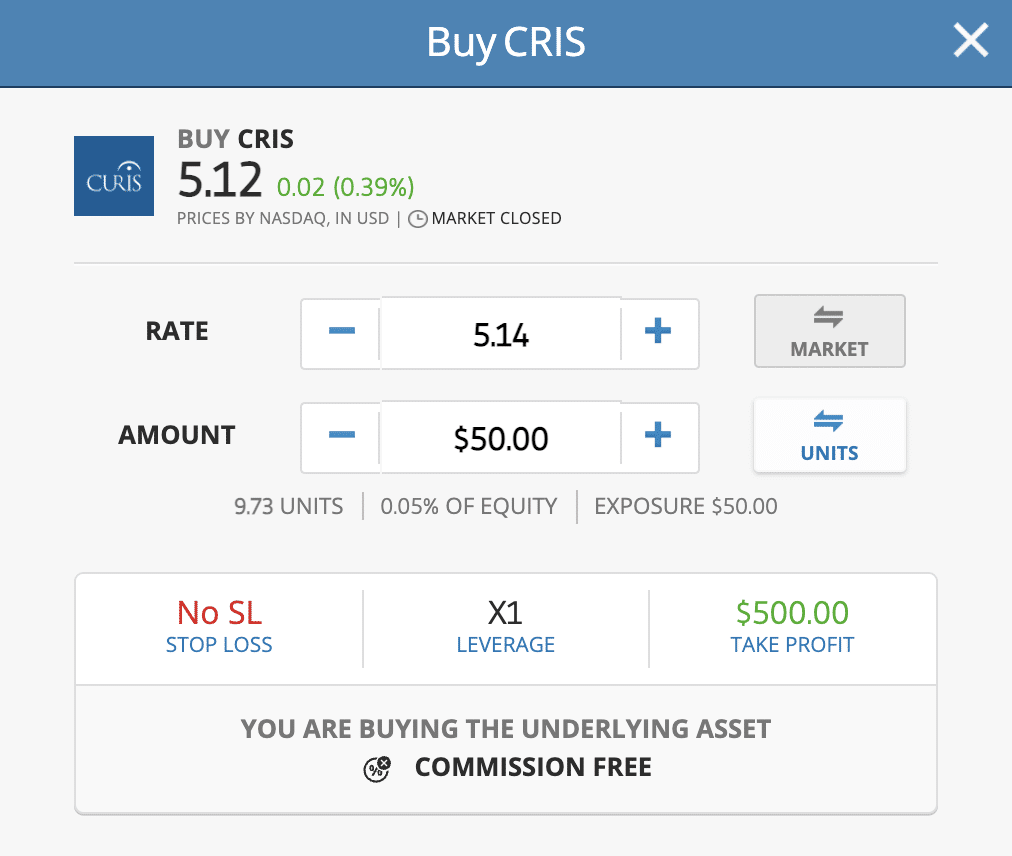Click the CURIS company logo

(113, 176)
